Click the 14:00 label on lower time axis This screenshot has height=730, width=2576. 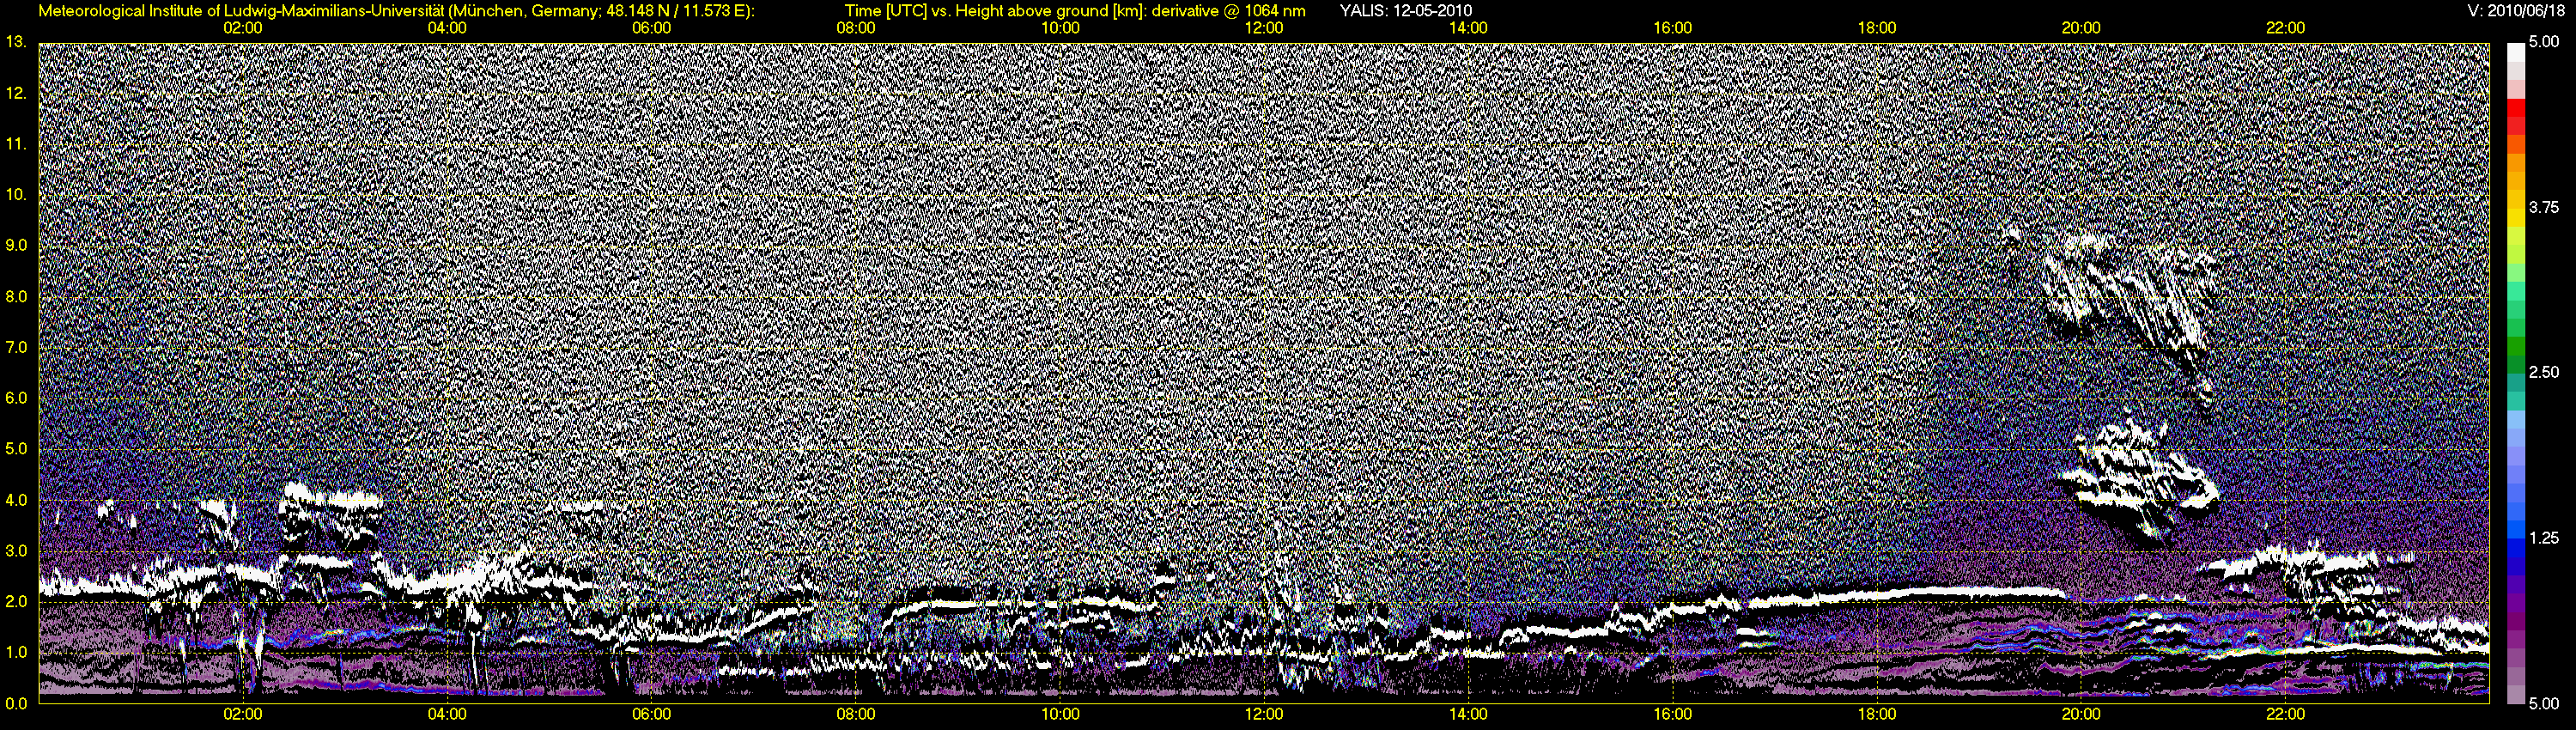pos(1468,714)
